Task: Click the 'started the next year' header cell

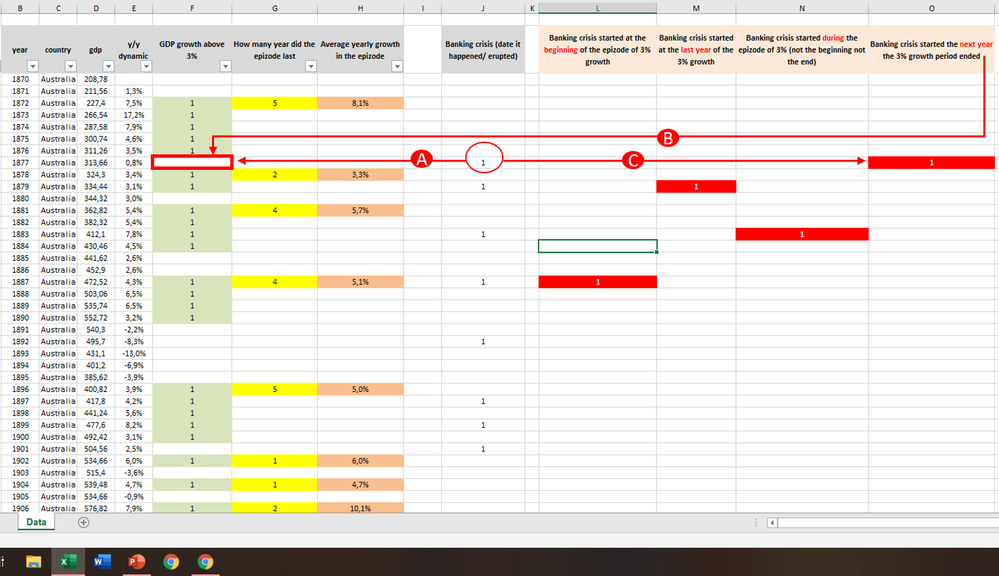Action: [x=931, y=50]
